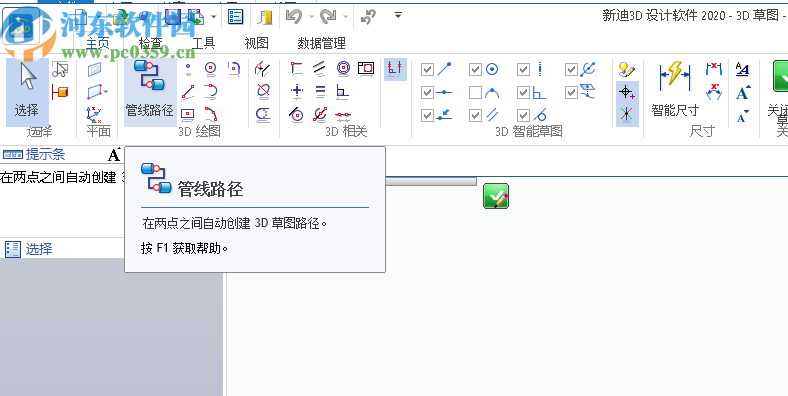Screen dimensions: 788x396
Task: Toggle the relationship handles display button
Action: point(395,69)
